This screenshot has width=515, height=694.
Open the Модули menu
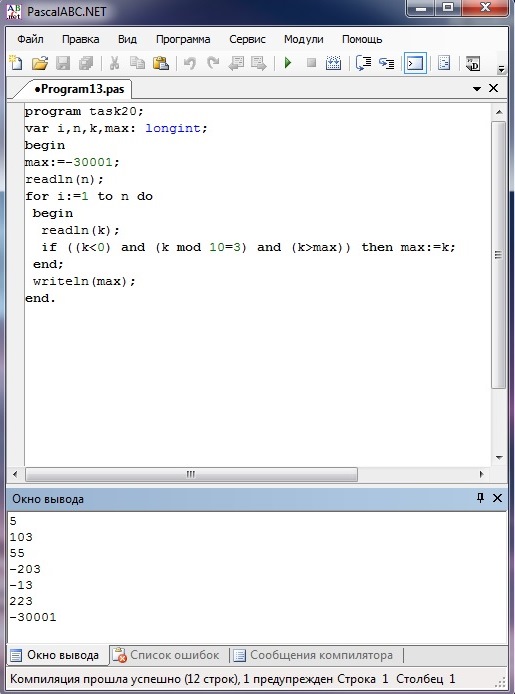point(304,39)
